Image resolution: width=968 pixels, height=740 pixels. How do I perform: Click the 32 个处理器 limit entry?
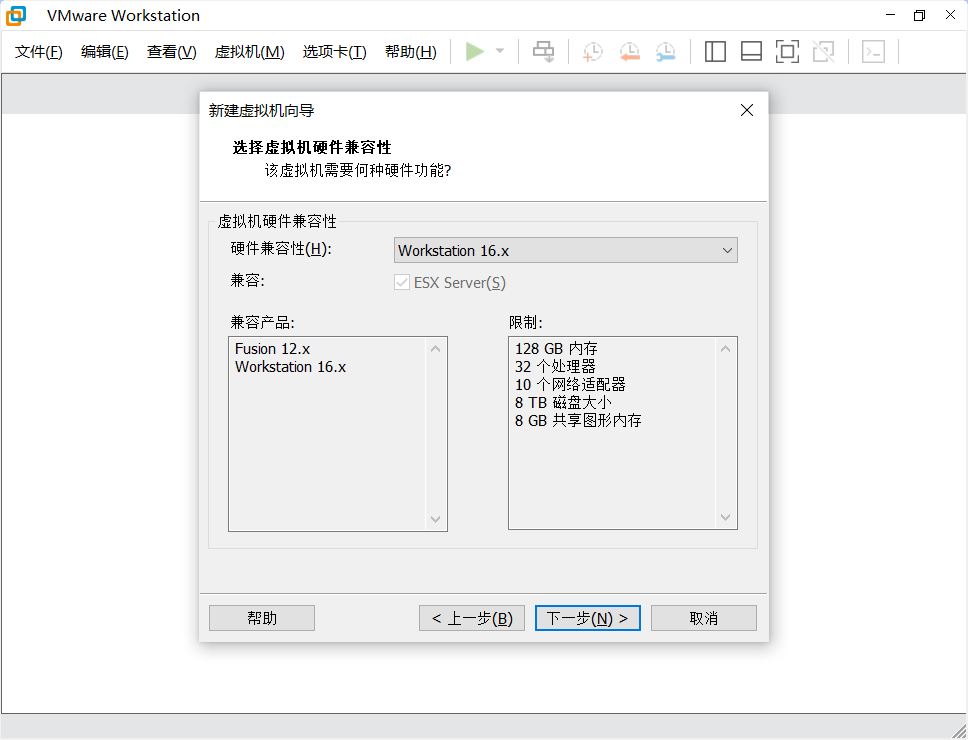pyautogui.click(x=555, y=367)
